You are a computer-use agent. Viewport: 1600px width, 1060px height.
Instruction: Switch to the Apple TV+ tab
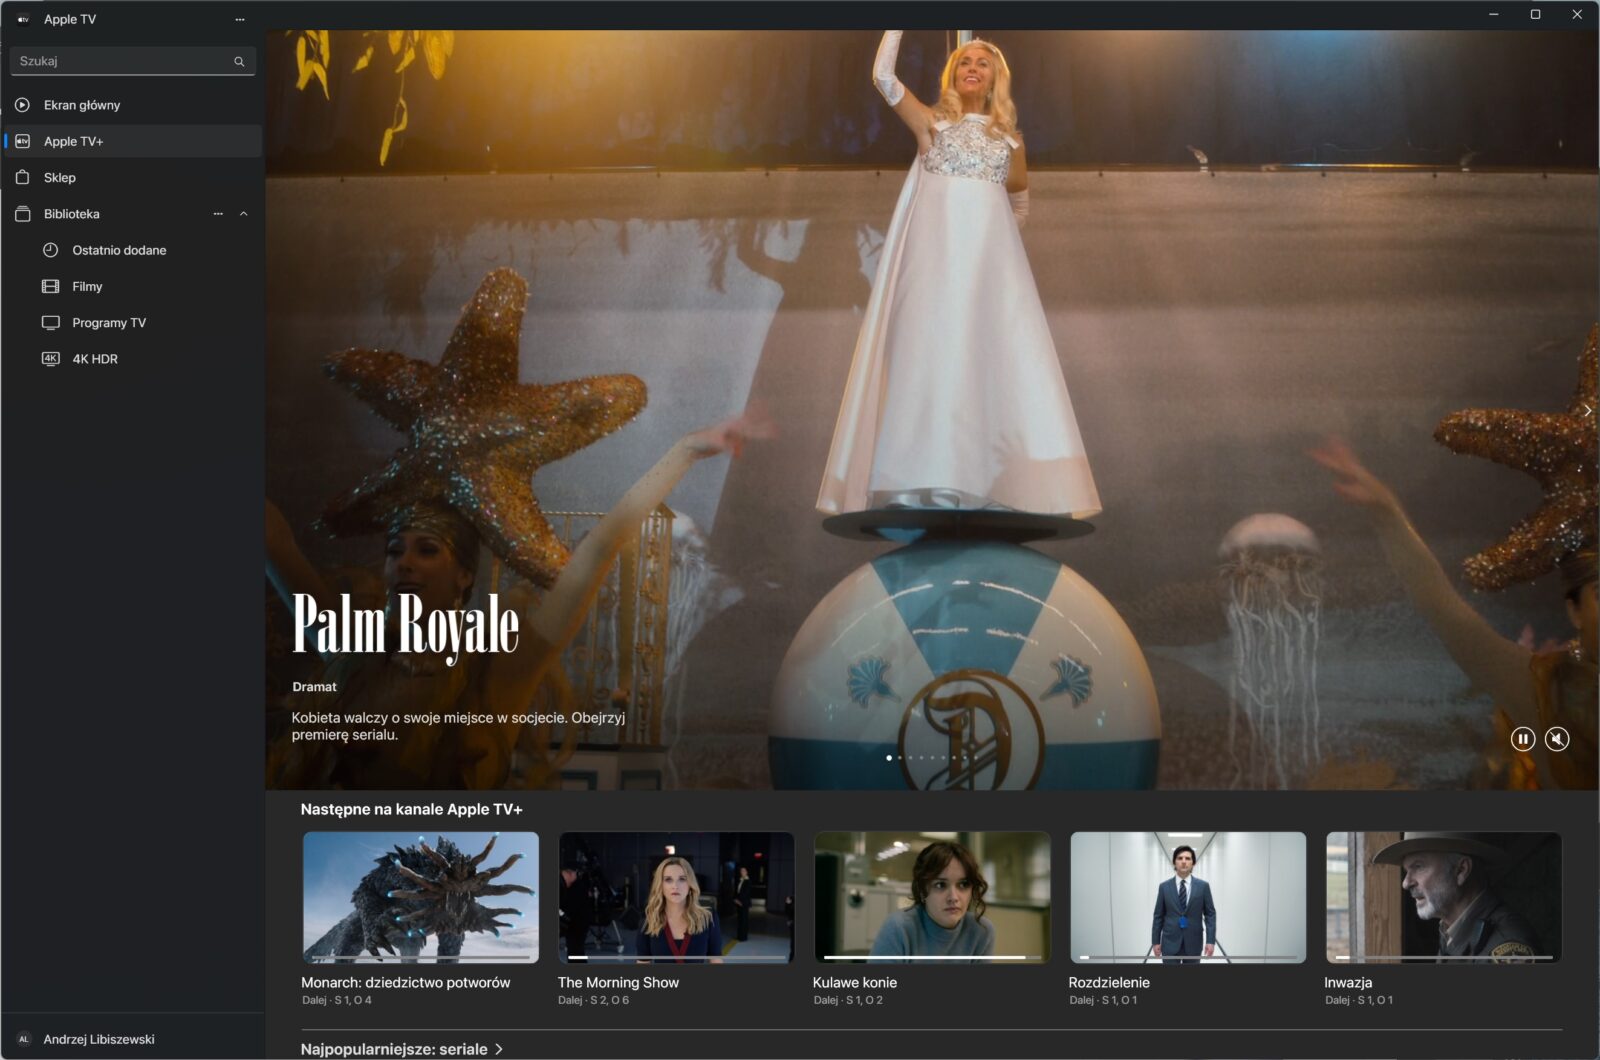click(x=73, y=142)
